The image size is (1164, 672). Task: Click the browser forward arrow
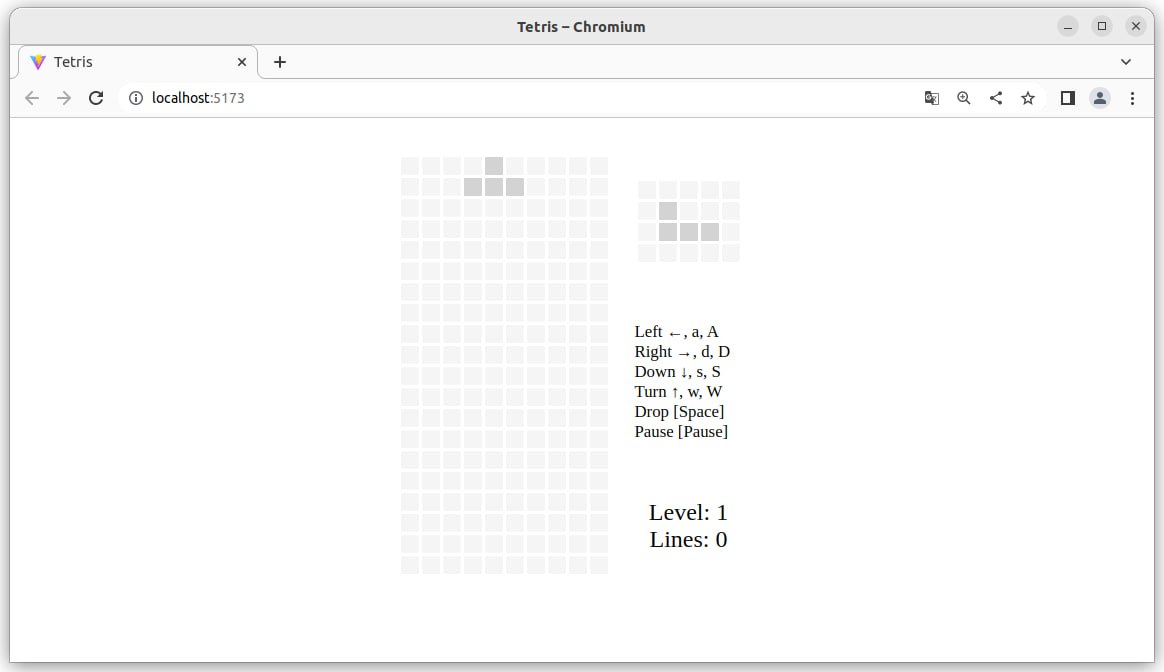(64, 98)
